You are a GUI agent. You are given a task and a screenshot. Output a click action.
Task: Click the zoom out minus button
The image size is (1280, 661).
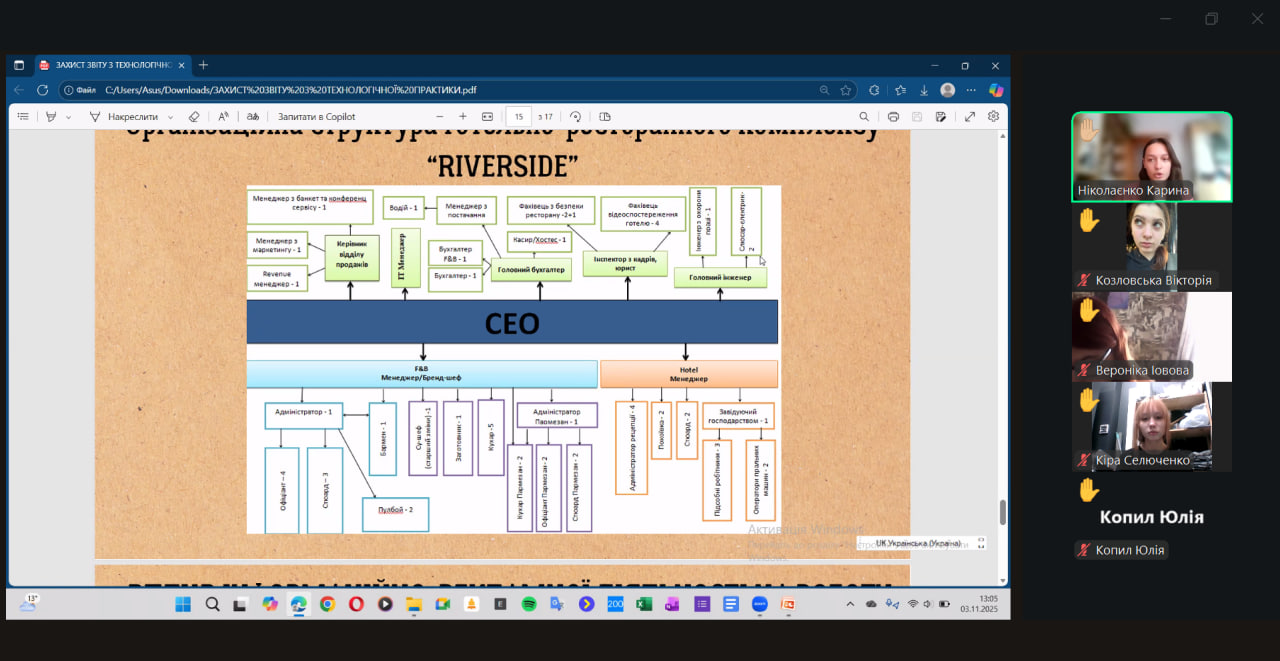click(x=439, y=117)
